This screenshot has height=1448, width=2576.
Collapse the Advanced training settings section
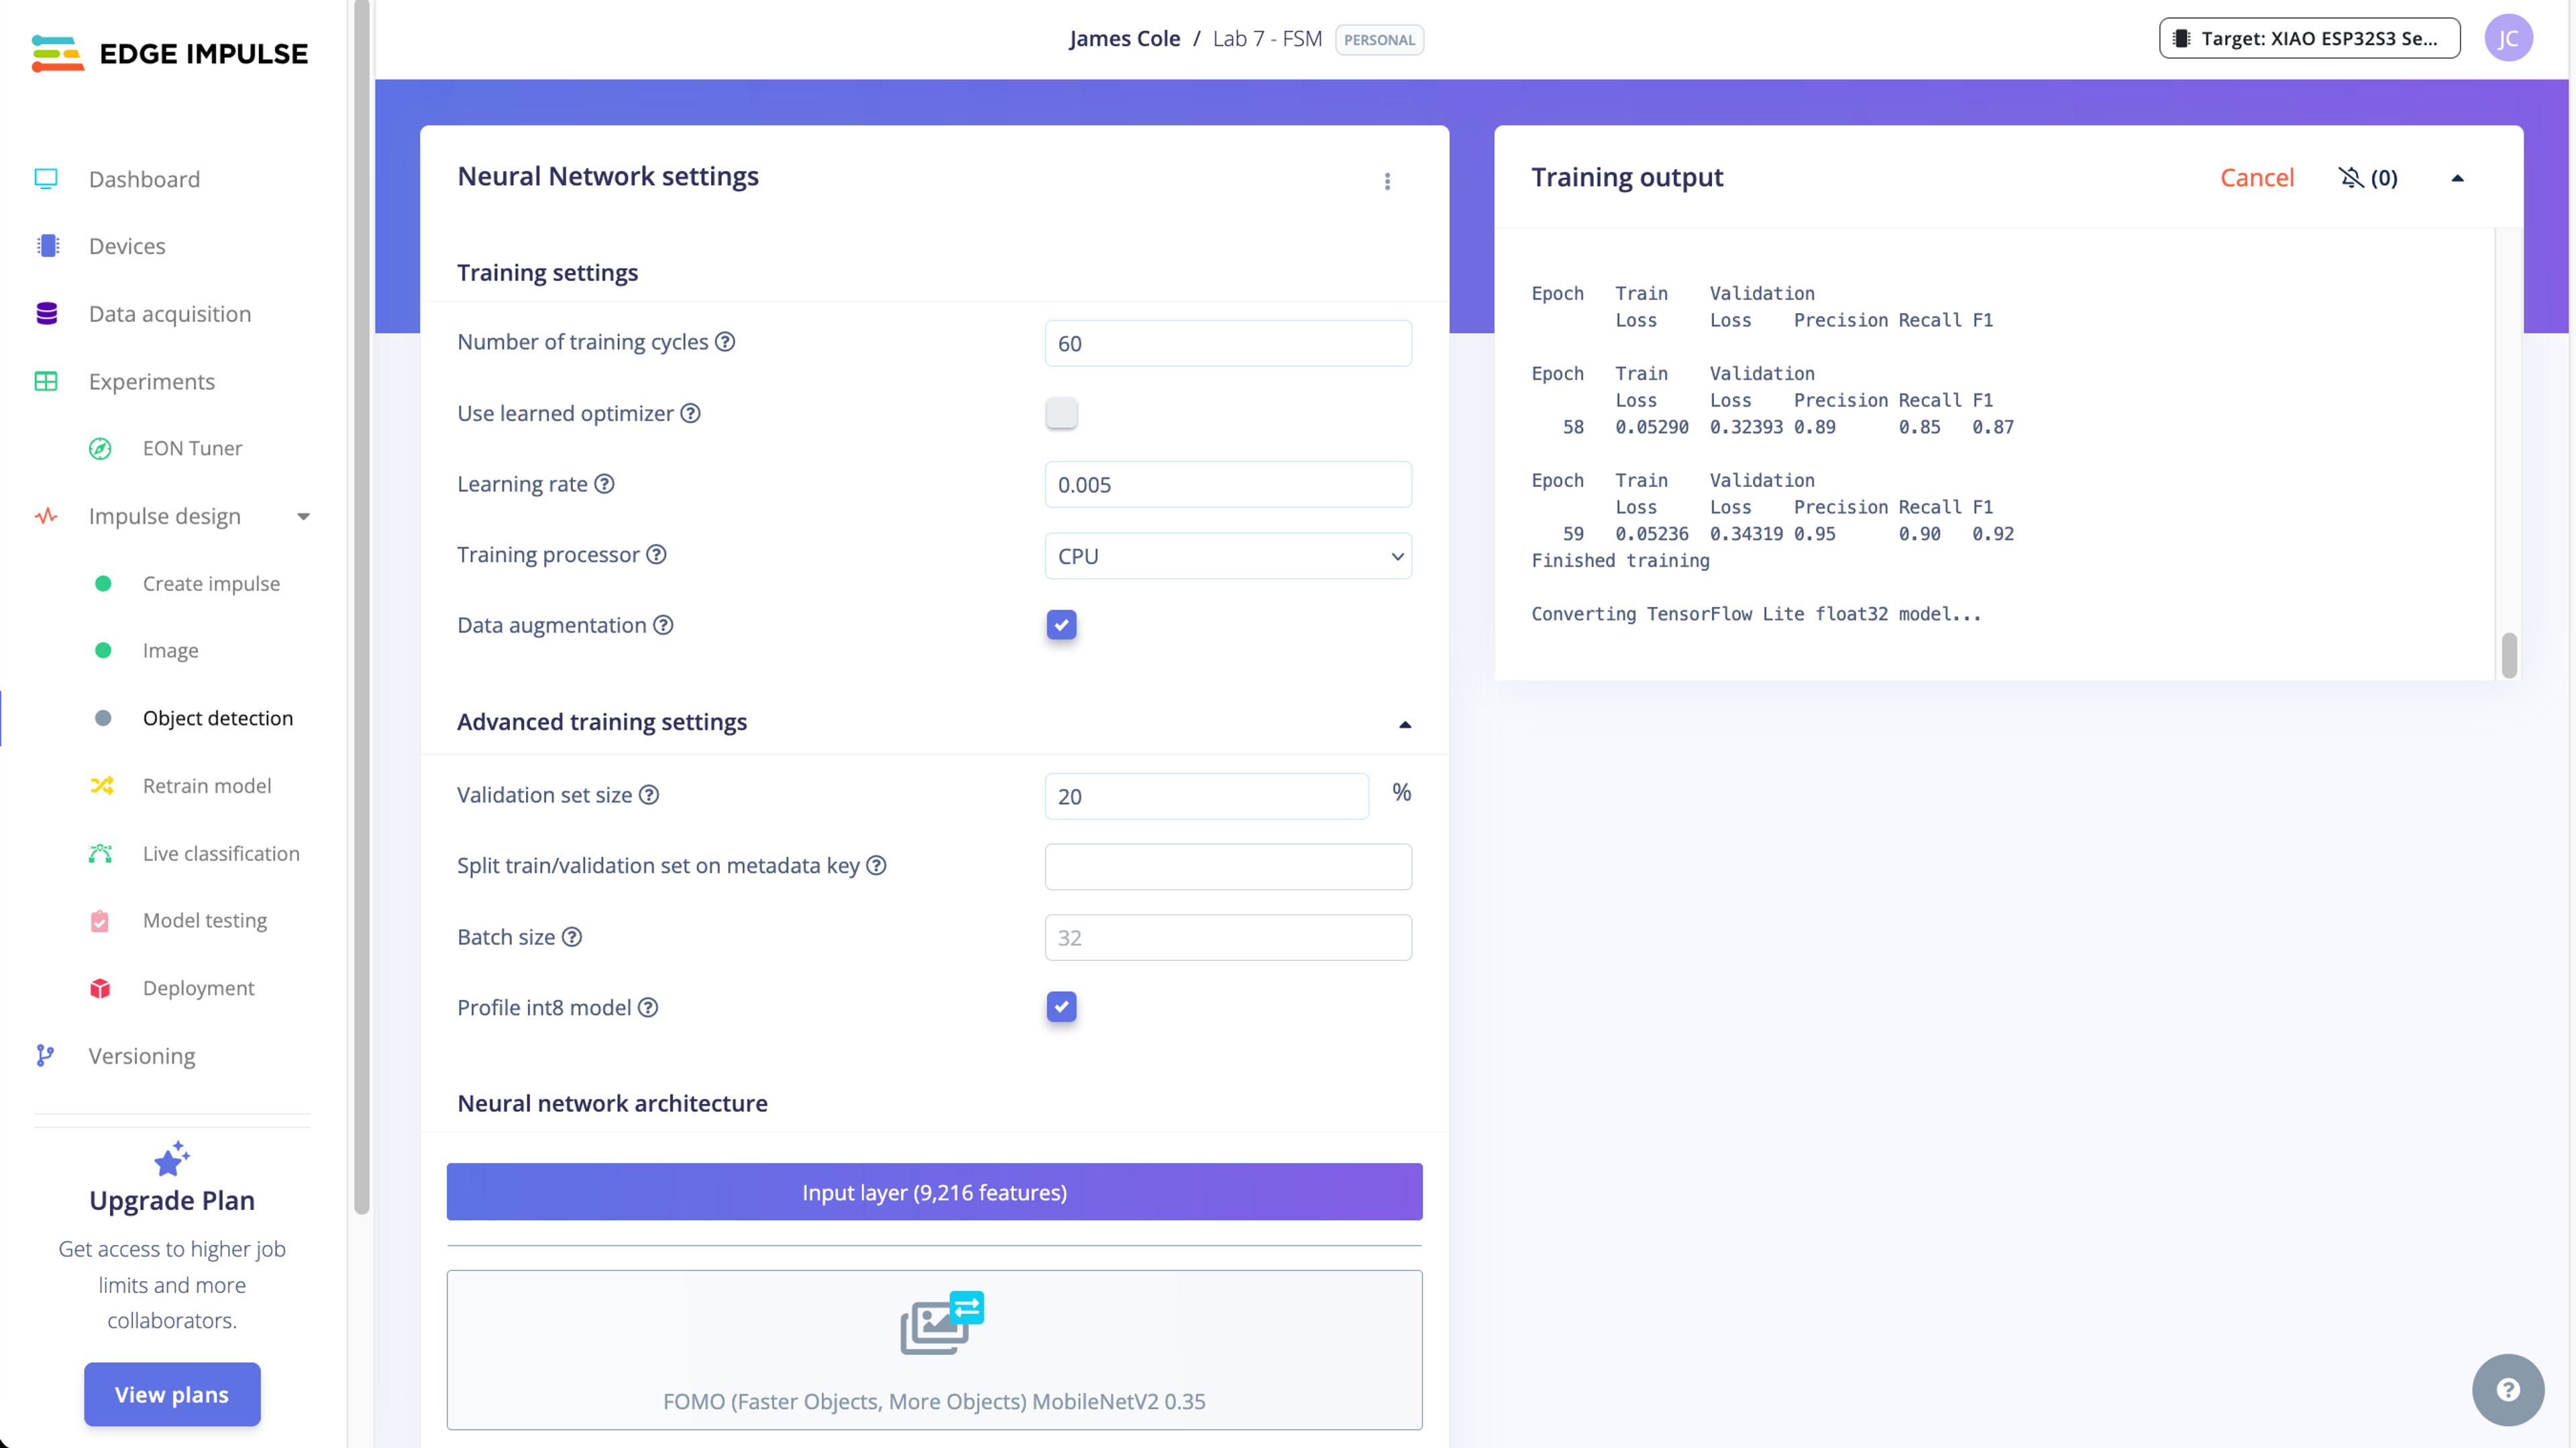click(1404, 724)
